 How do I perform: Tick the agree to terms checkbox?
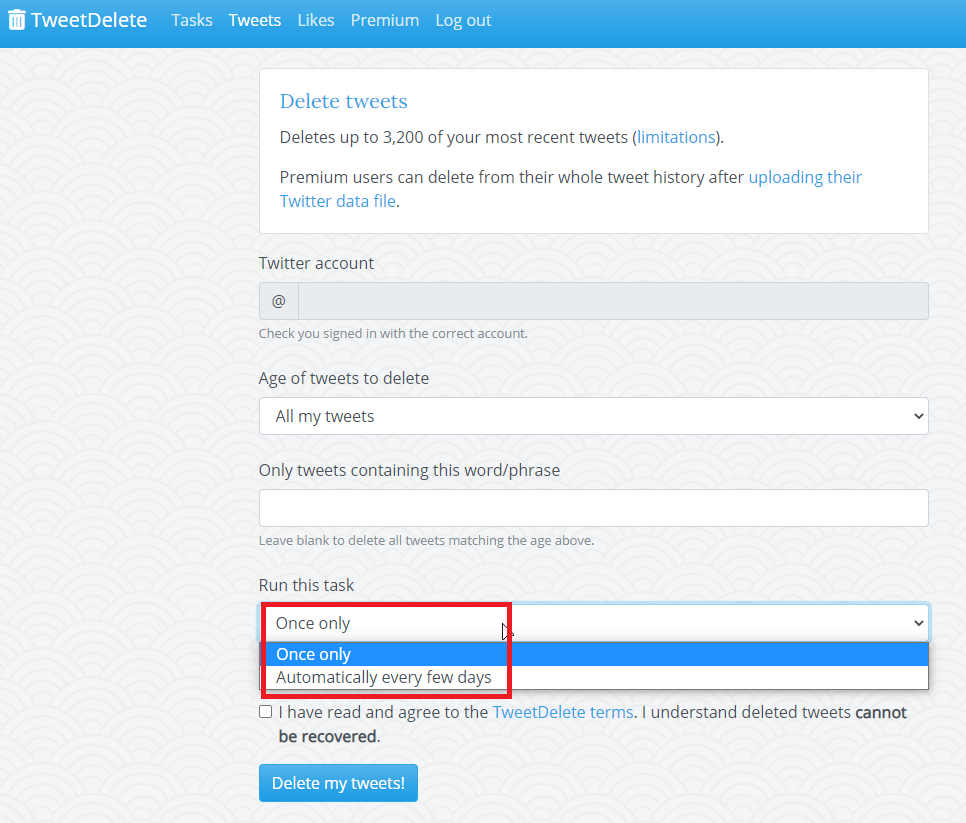point(266,712)
